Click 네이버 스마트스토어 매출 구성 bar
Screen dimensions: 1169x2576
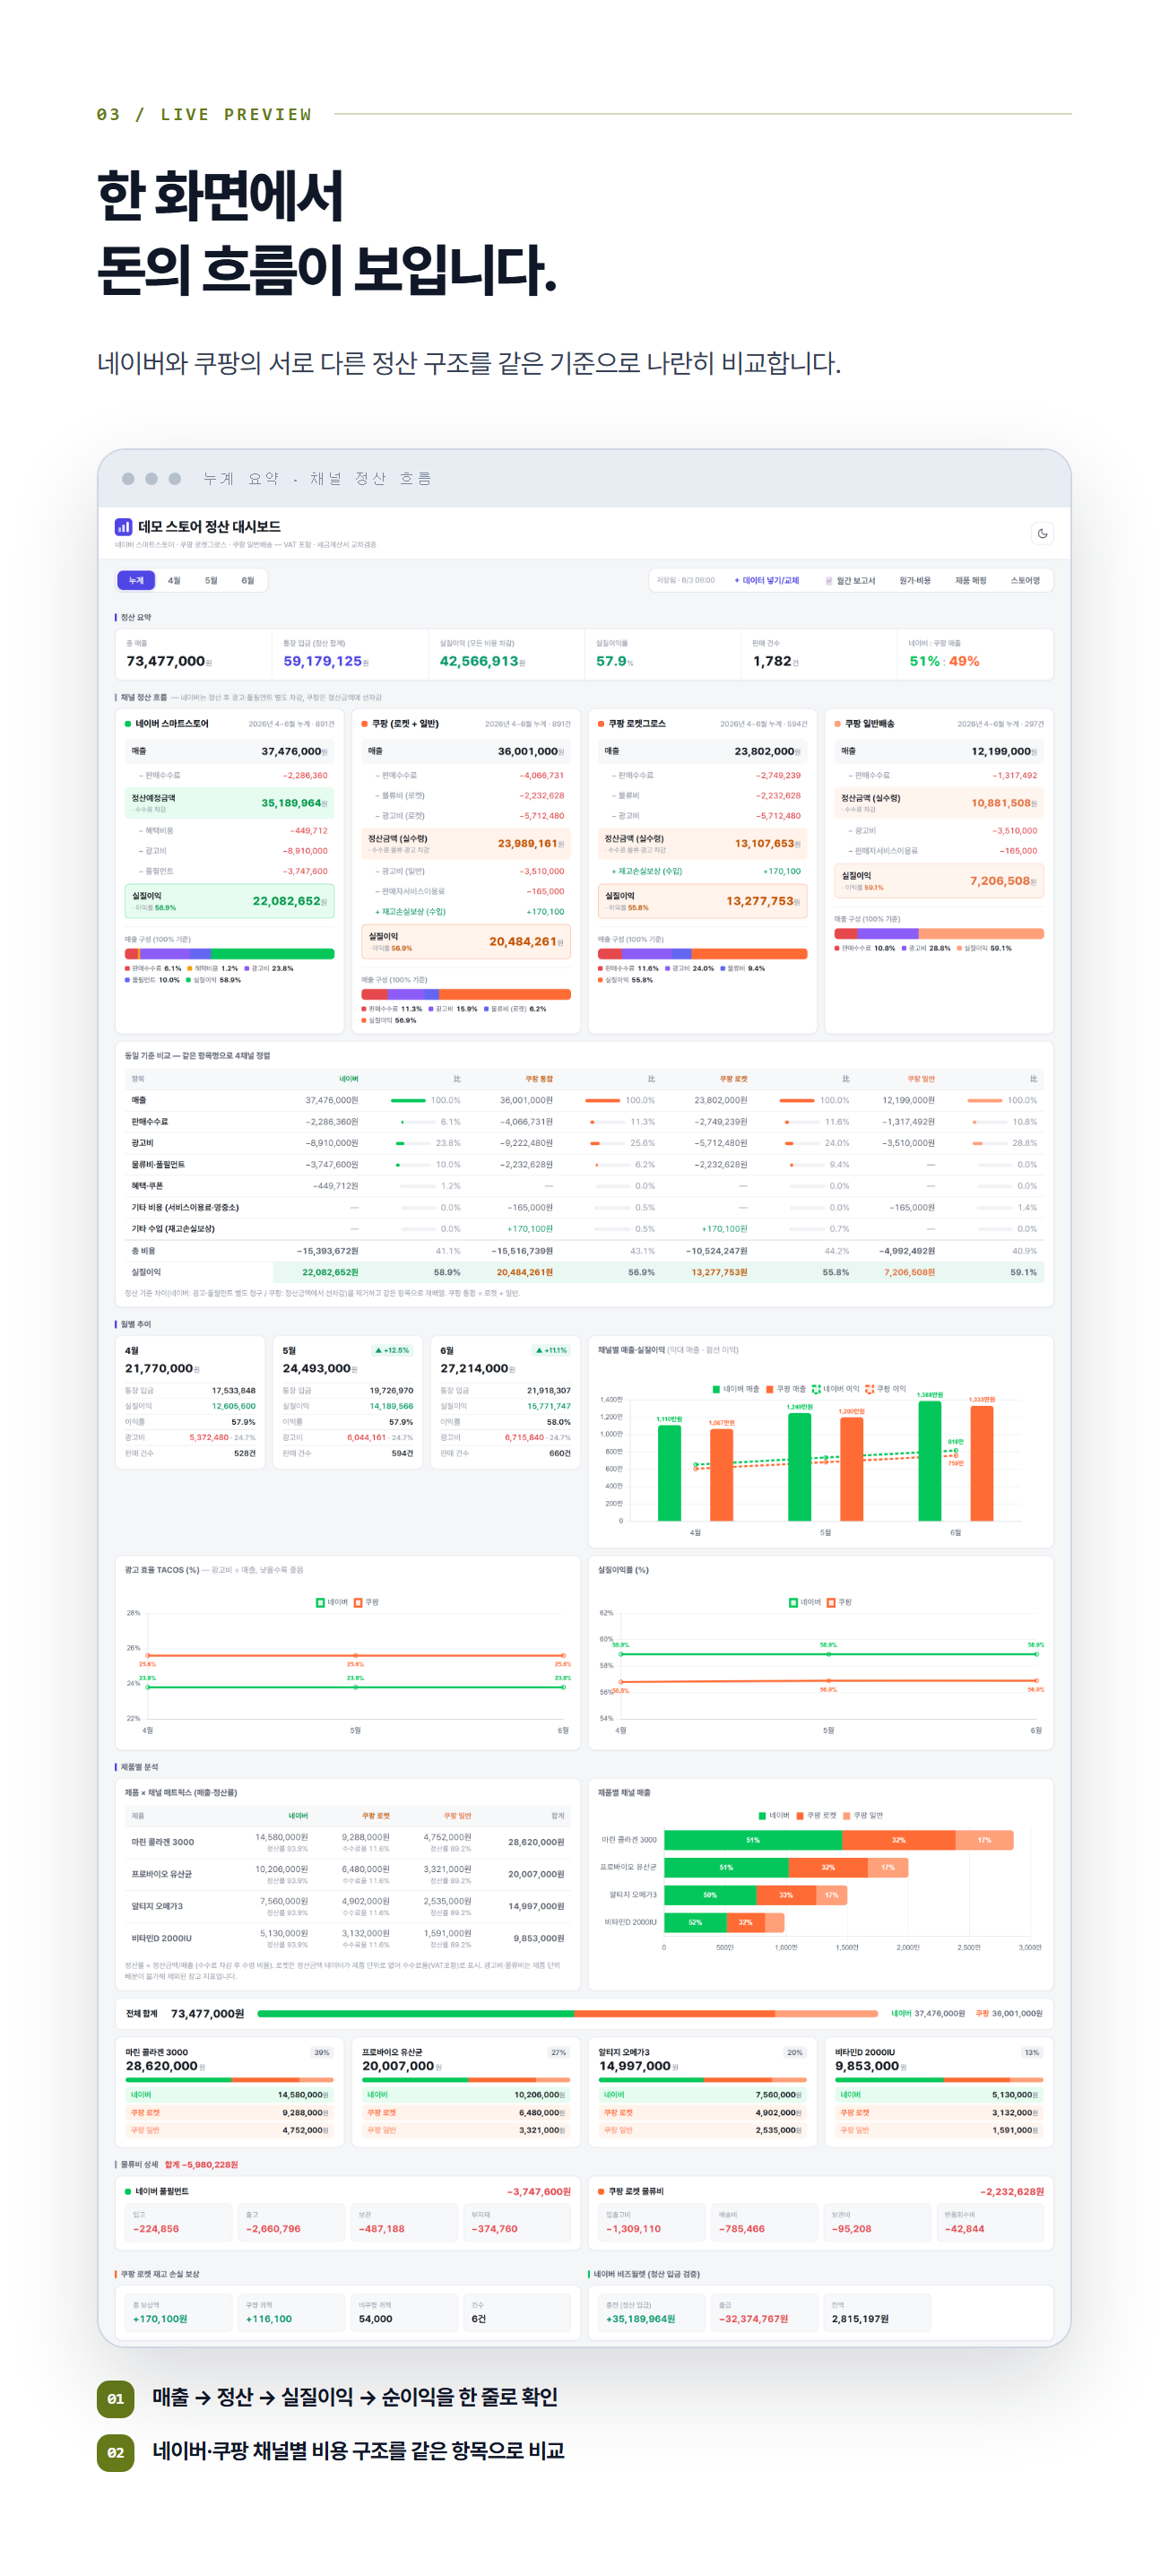229,953
